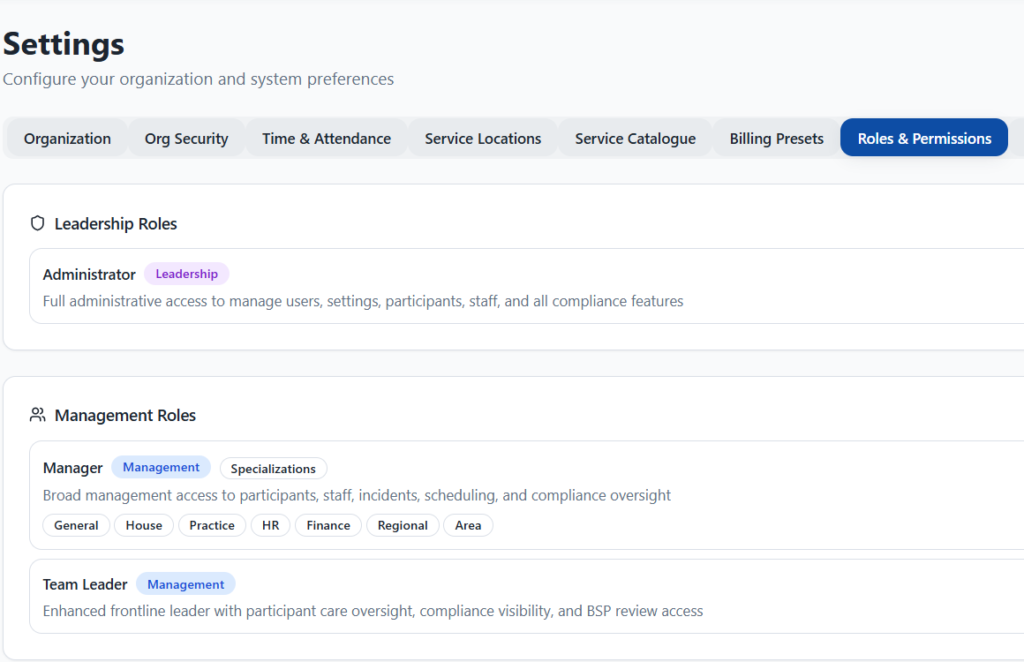Click the Administrator role name
Viewport: 1024px width, 662px height.
pos(89,274)
